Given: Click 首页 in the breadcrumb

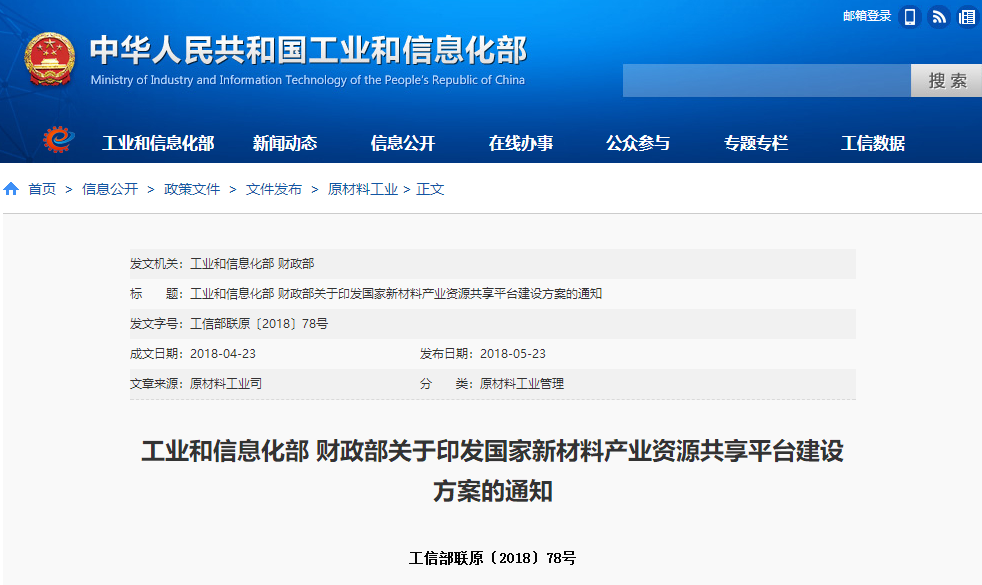Looking at the screenshot, I should (42, 189).
